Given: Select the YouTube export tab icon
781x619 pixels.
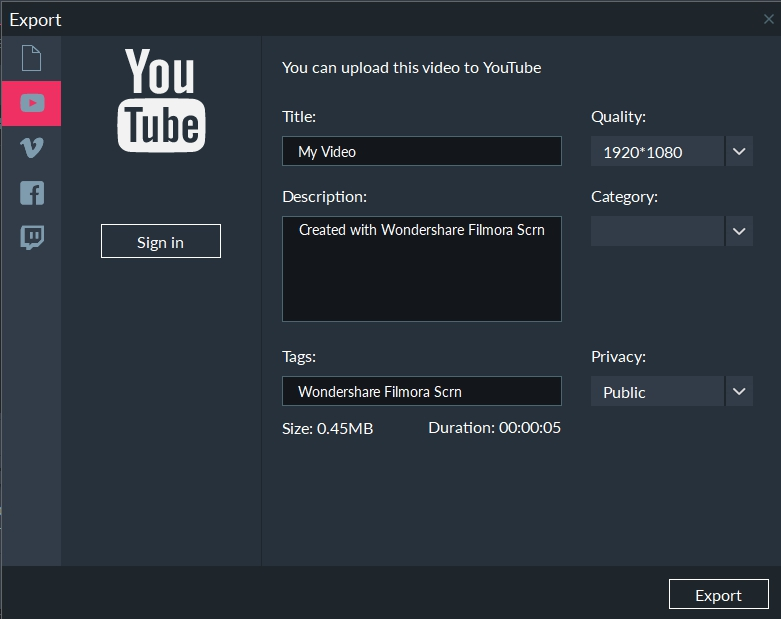Looking at the screenshot, I should (x=32, y=104).
